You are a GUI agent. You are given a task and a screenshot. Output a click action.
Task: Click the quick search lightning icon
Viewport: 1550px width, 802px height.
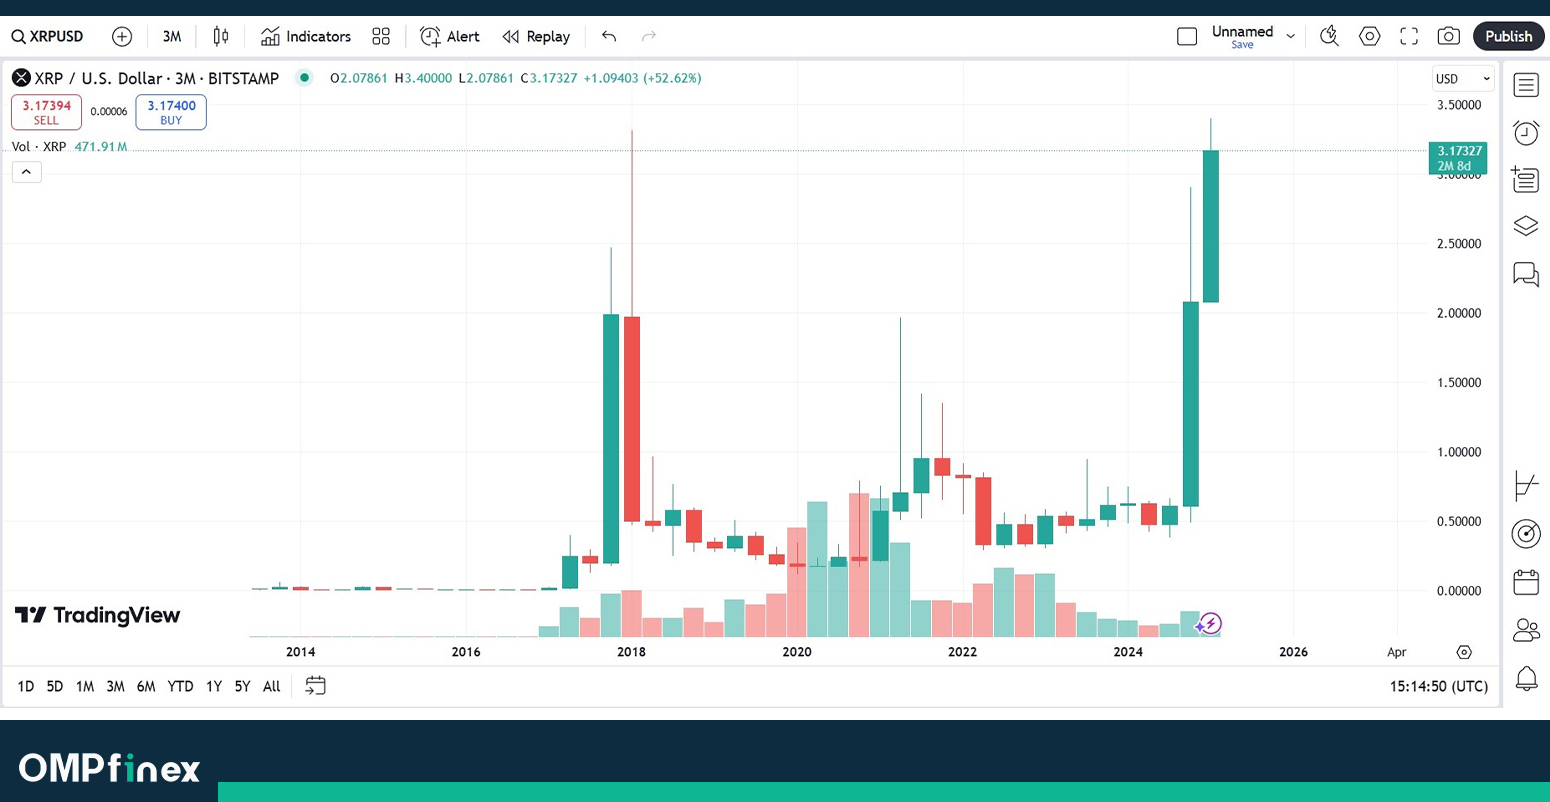coord(1329,37)
